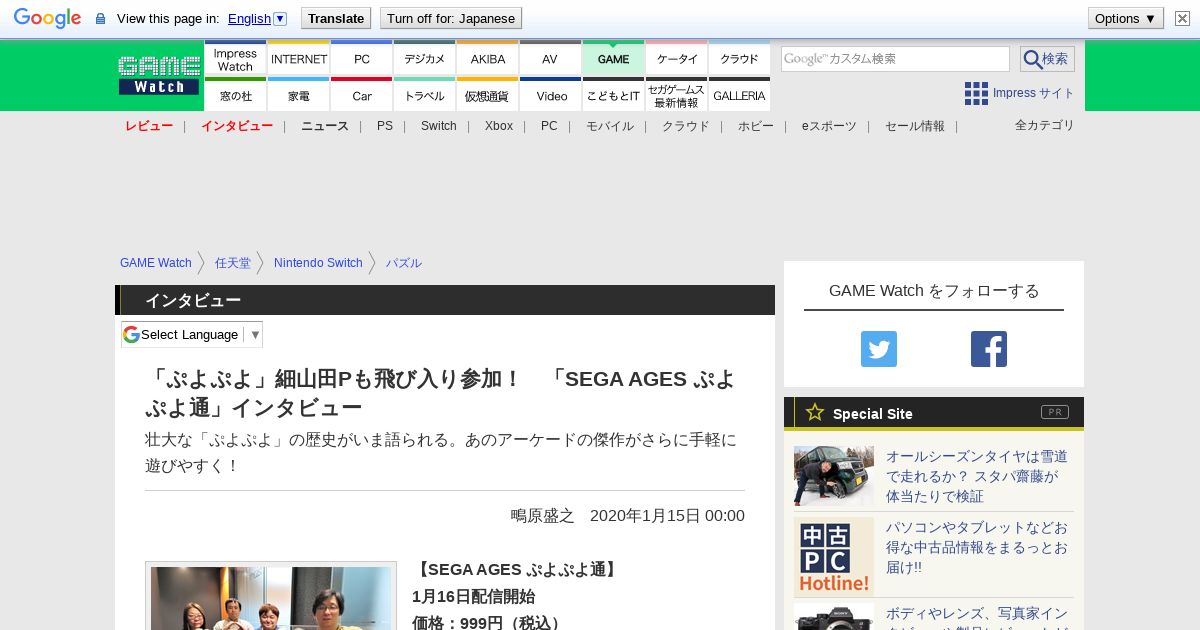Open the Car site tab
Screen dimensions: 1200x630
pyautogui.click(x=362, y=94)
